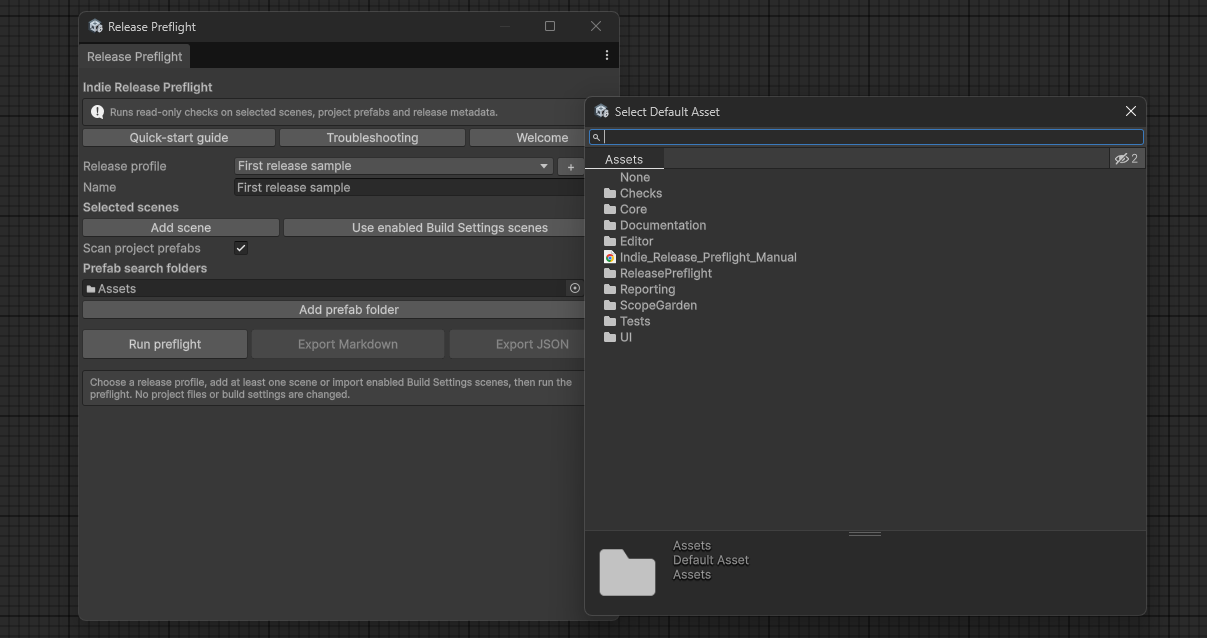Click the preview pane drag handle
Screen dimensions: 1207x638
pos(865,534)
